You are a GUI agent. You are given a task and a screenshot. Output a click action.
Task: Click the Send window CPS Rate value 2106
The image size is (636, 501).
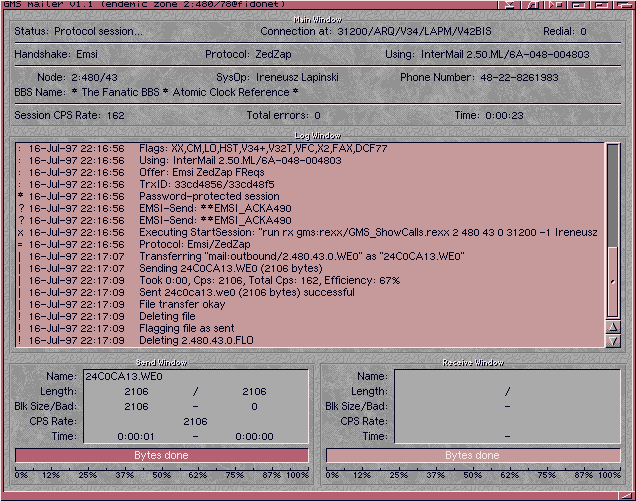195,421
